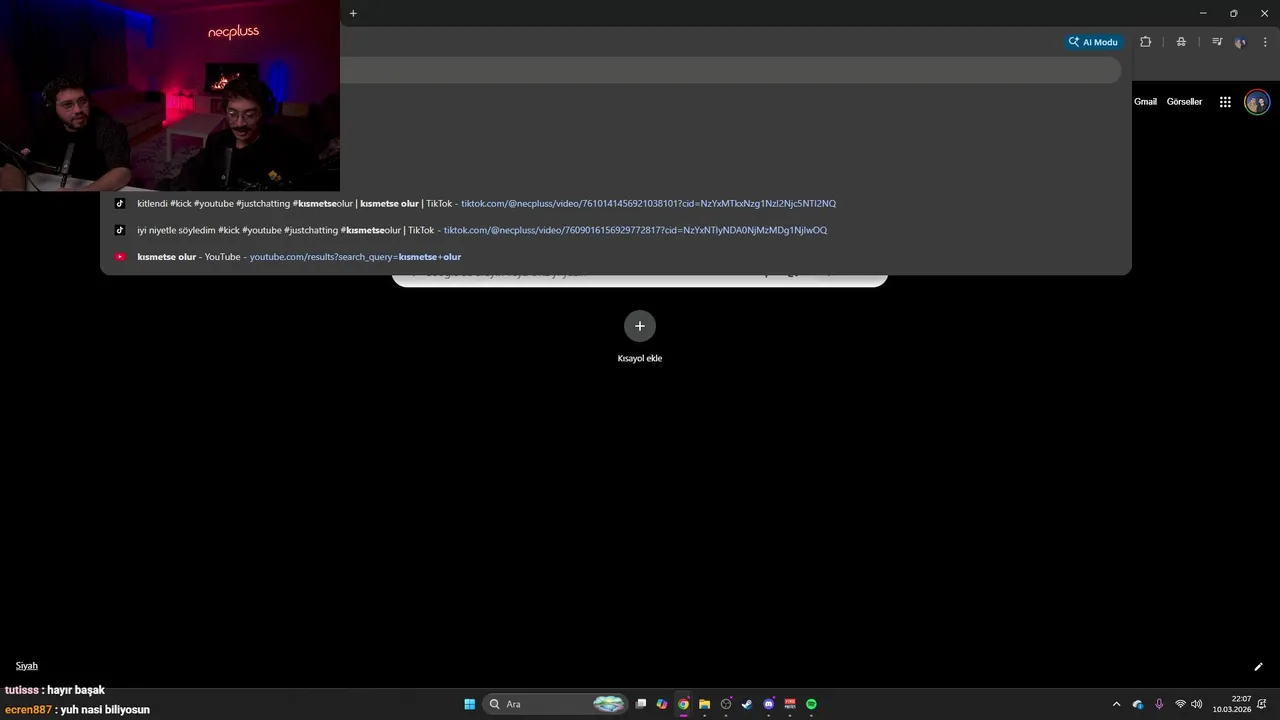This screenshot has width=1280, height=720.
Task: Launch Copilot from the taskbar
Action: (662, 704)
